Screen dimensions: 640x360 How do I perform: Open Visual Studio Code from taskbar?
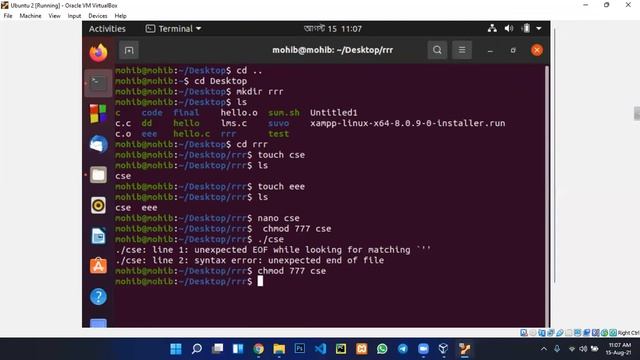click(x=320, y=349)
